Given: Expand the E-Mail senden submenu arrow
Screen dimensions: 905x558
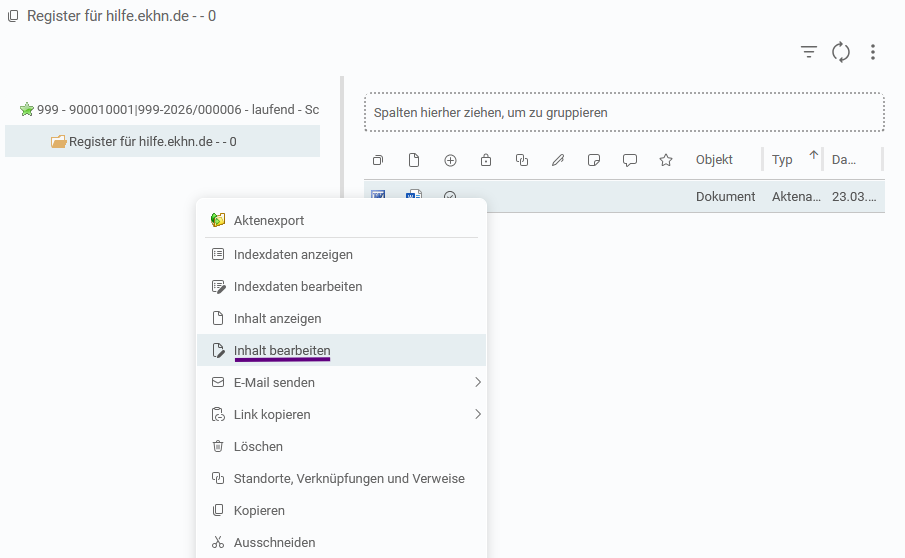Looking at the screenshot, I should point(477,382).
